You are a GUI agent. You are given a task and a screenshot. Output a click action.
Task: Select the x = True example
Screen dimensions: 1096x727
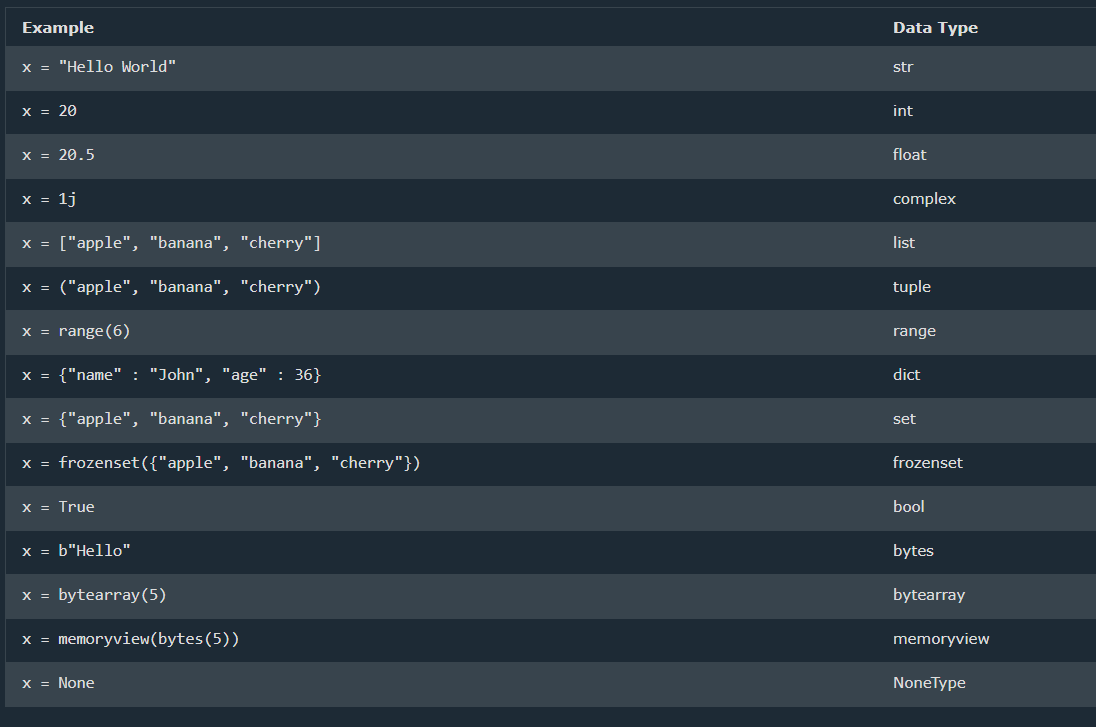[x=58, y=507]
